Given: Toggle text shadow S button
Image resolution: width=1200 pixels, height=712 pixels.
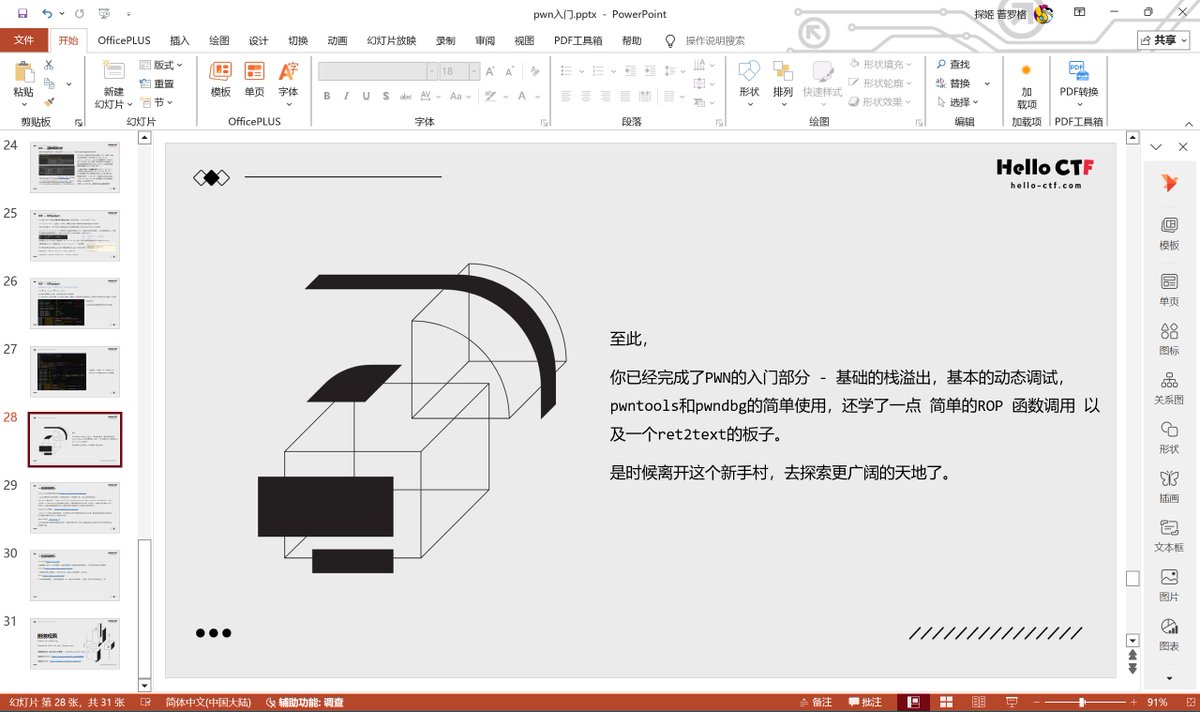Looking at the screenshot, I should pos(387,97).
